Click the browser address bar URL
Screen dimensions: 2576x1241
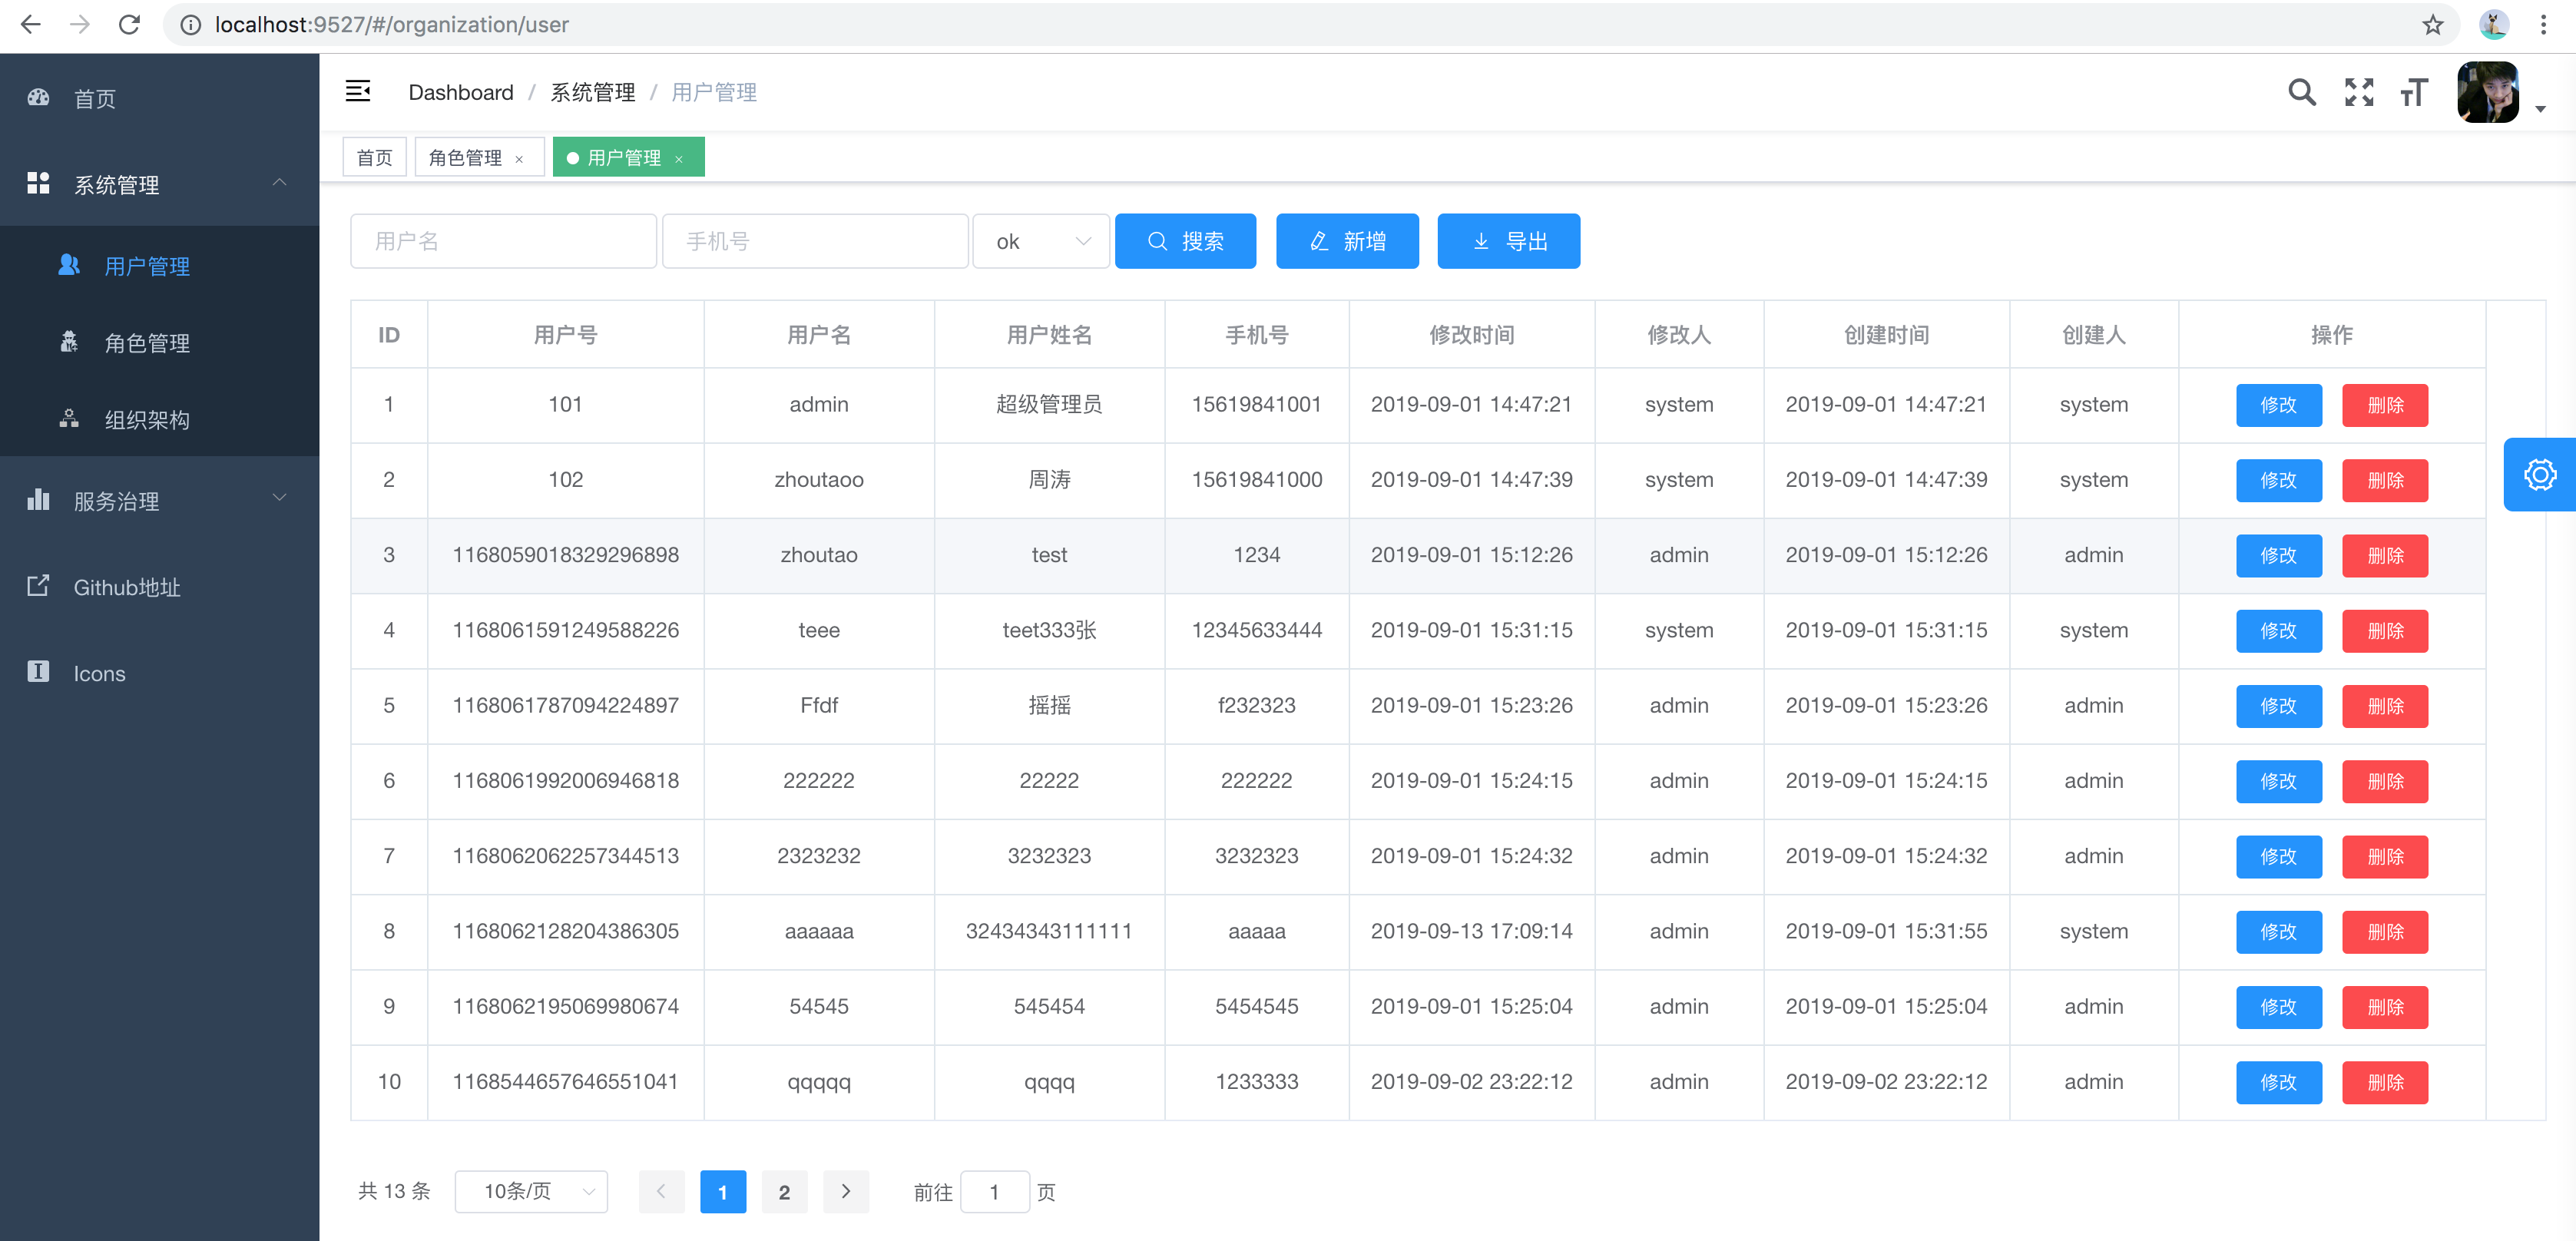coord(392,25)
